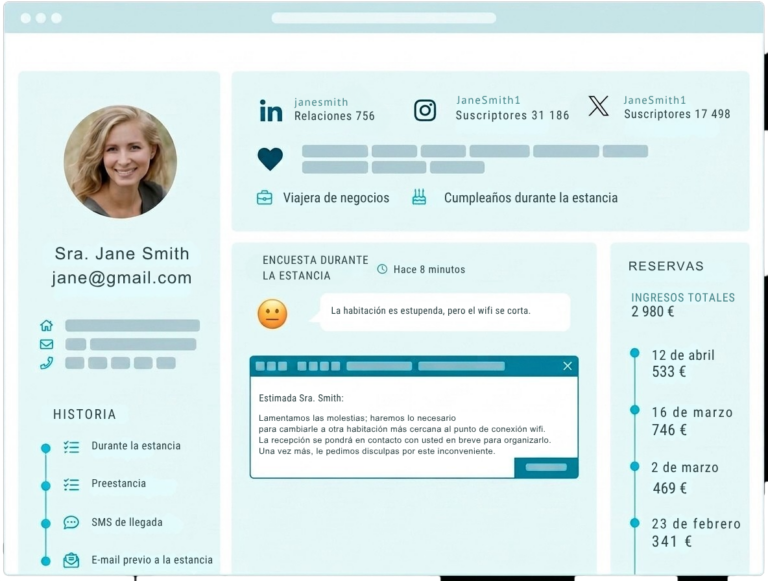This screenshot has width=768, height=581.
Task: Select the 746 € reservation amount
Action: tap(669, 430)
